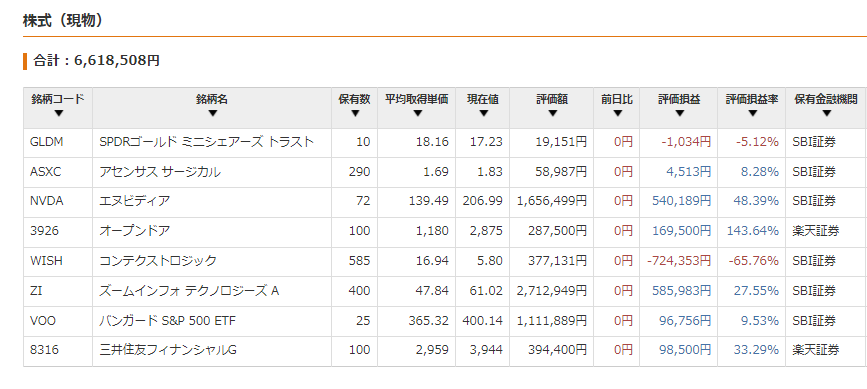Sort by 保有数 column arrow

355,114
